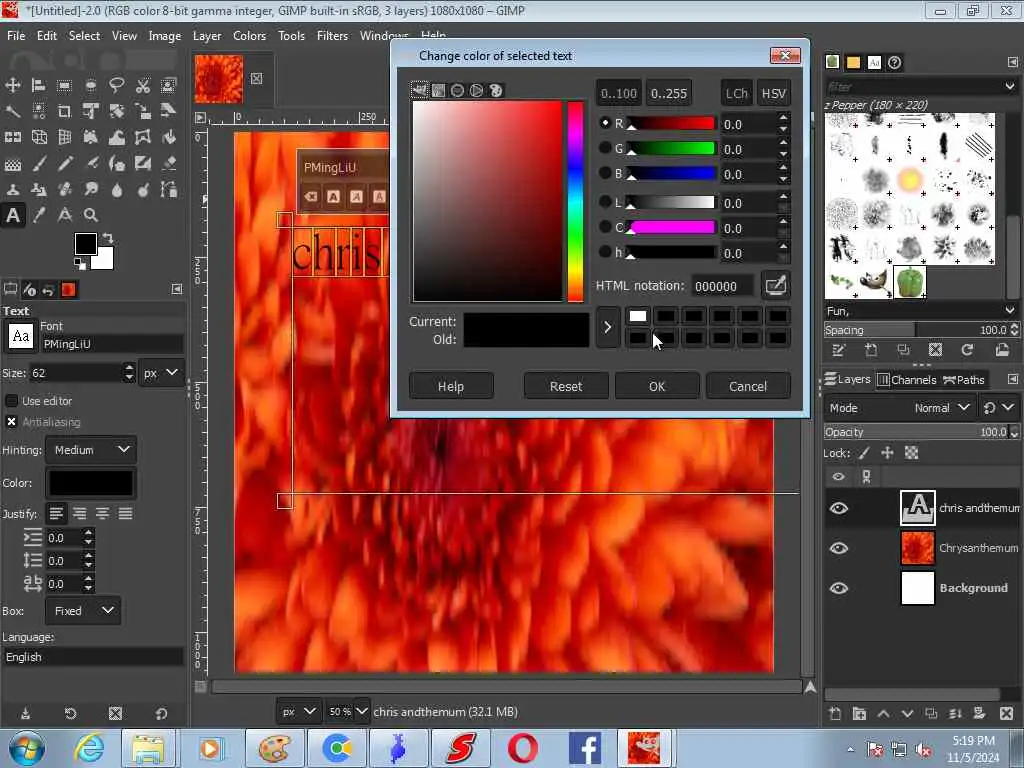Image resolution: width=1024 pixels, height=768 pixels.
Task: Switch scale to 0..255 range
Action: [669, 93]
